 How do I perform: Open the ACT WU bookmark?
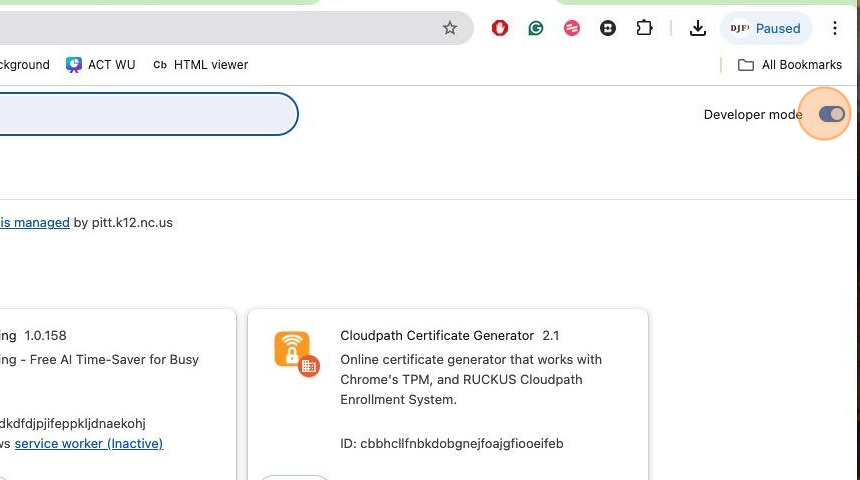point(100,65)
